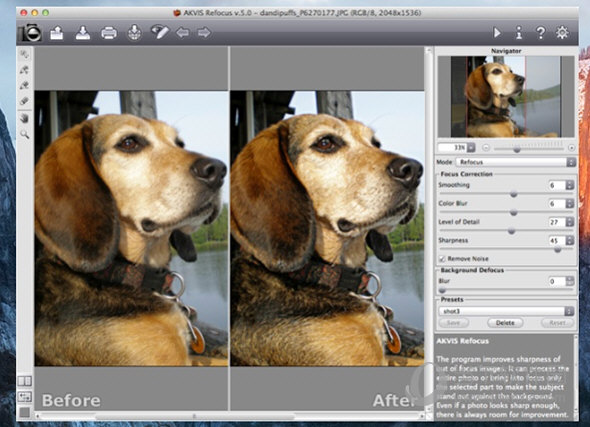Click the yellow minimize window button

(x=35, y=13)
